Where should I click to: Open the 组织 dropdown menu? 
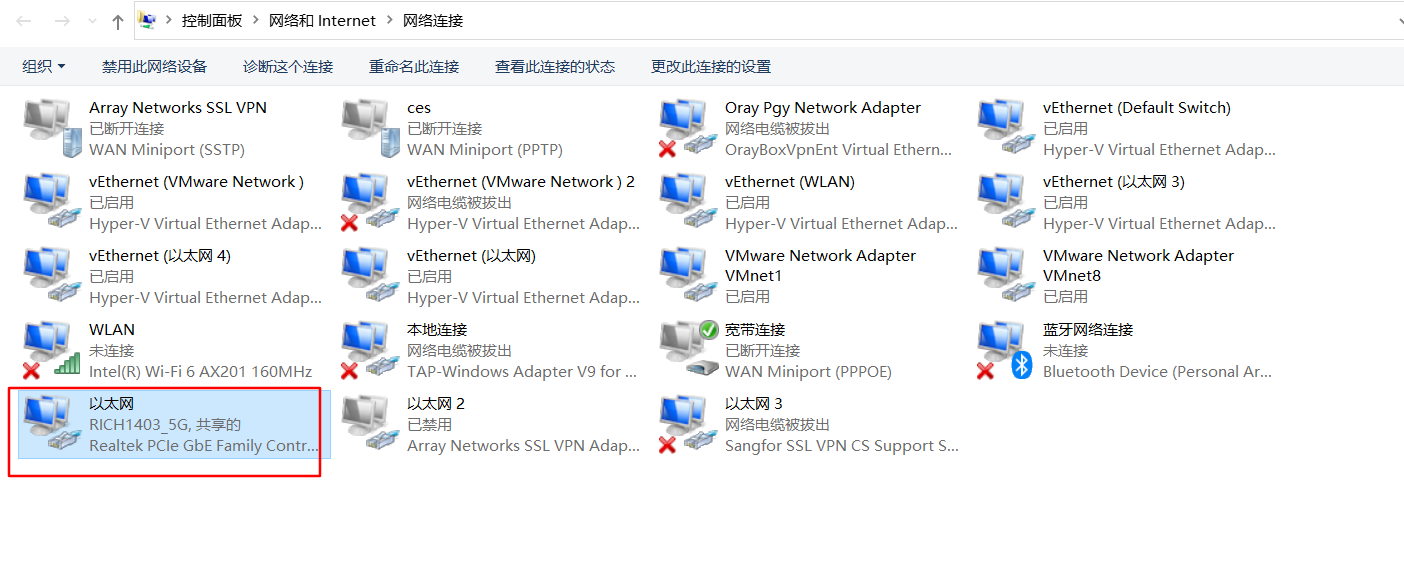43,67
